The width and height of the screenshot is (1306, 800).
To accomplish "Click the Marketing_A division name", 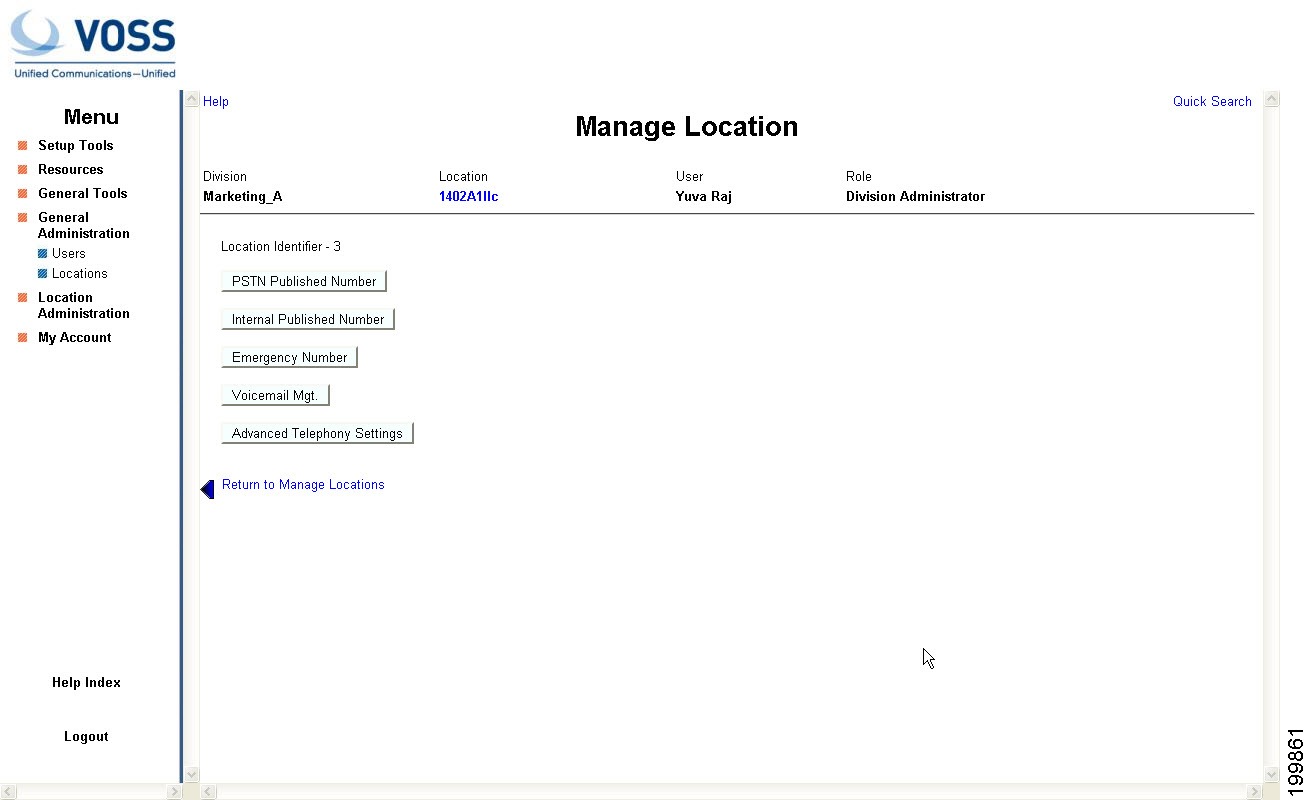I will click(243, 197).
